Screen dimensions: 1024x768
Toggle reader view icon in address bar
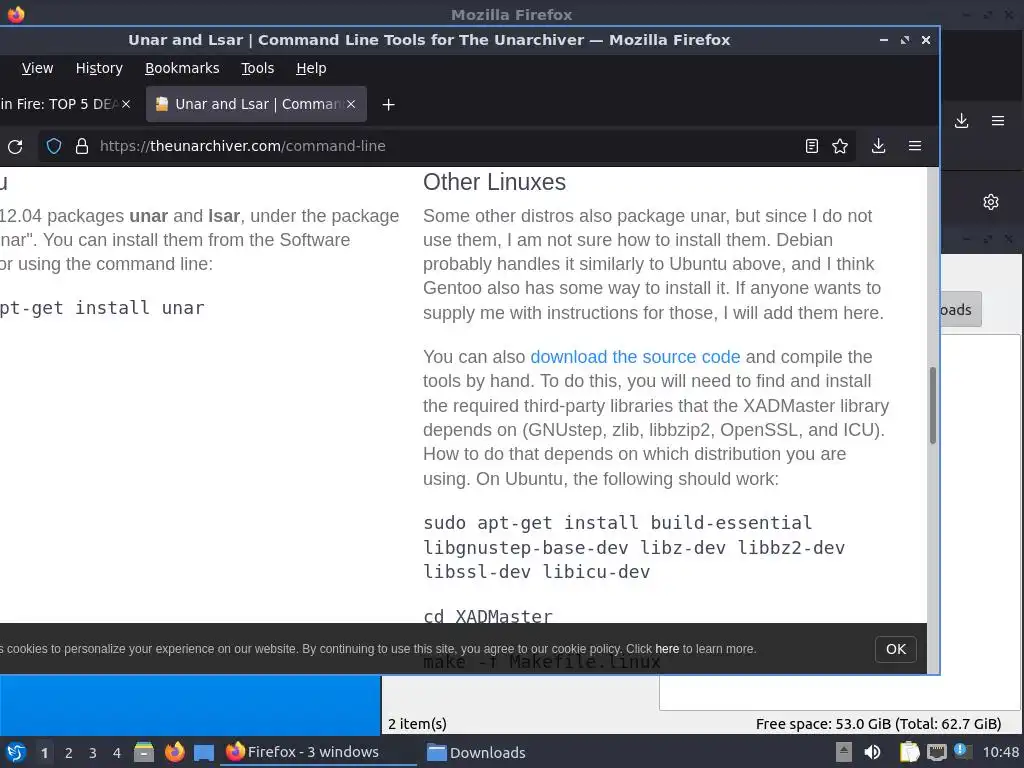pyautogui.click(x=812, y=146)
